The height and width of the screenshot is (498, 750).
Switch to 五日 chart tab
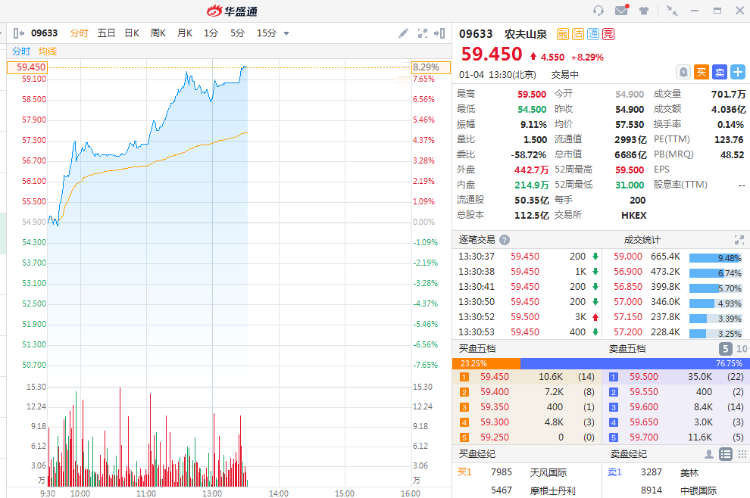(106, 33)
